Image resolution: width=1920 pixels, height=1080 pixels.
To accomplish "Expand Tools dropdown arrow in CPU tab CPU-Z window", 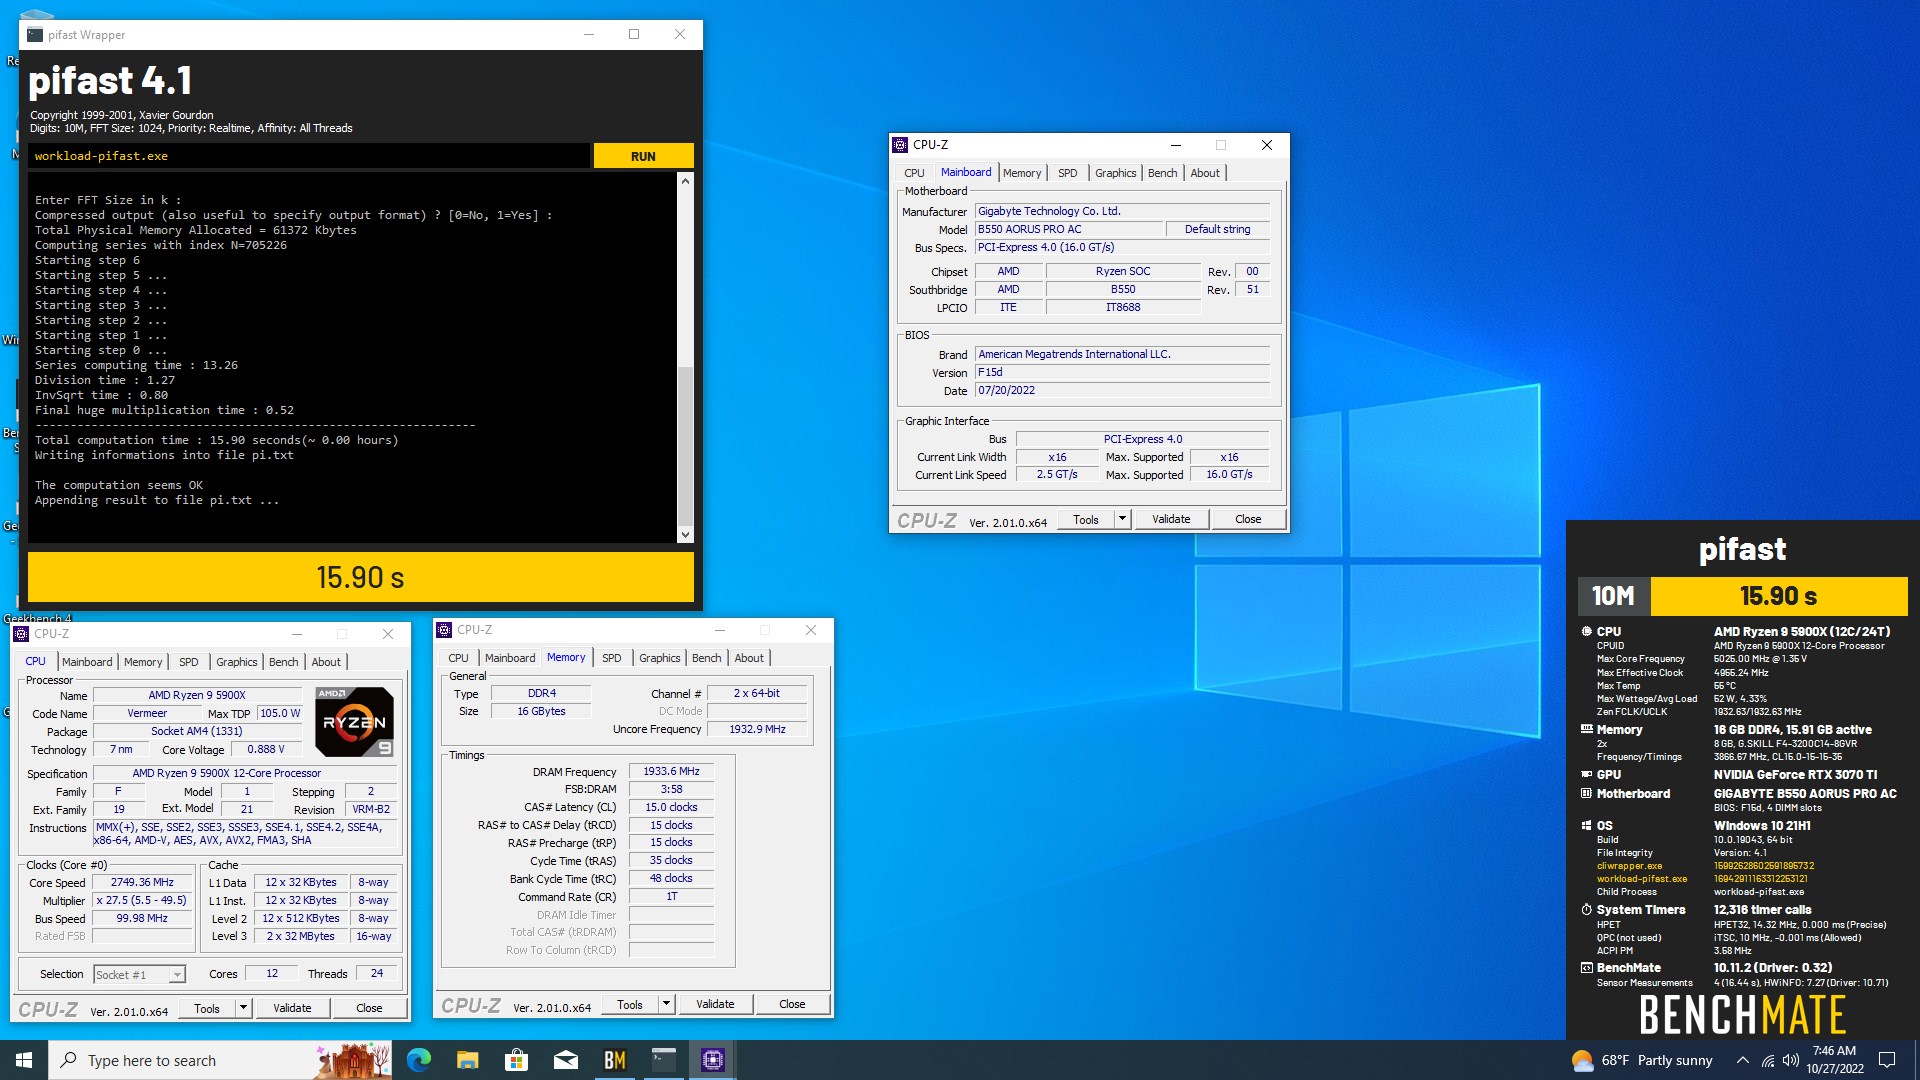I will pos(243,1008).
